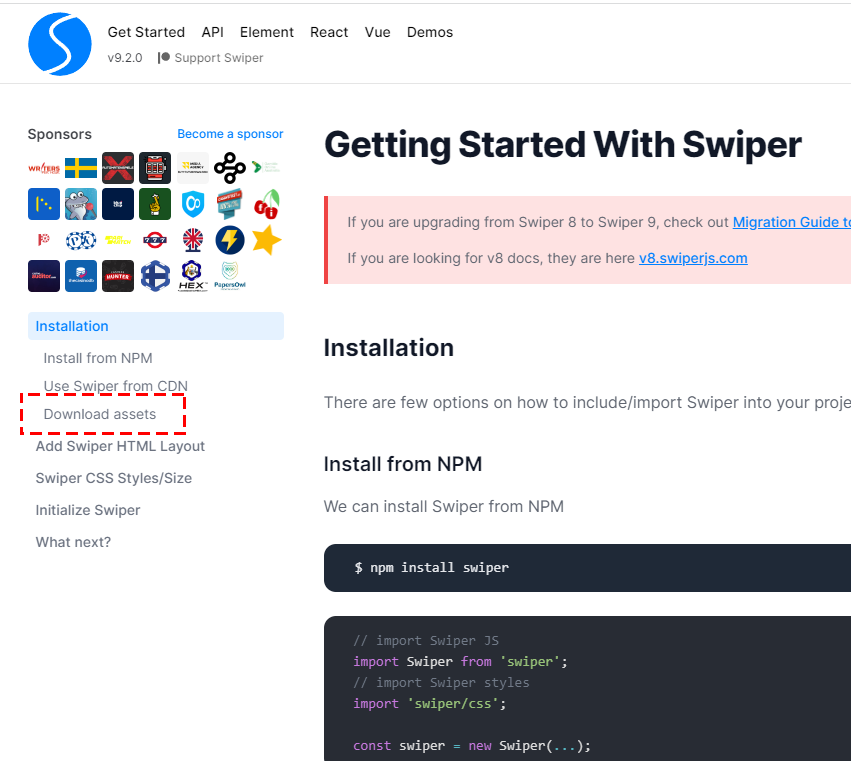Click the blue Swiper logo
The width and height of the screenshot is (851, 761).
click(x=60, y=44)
